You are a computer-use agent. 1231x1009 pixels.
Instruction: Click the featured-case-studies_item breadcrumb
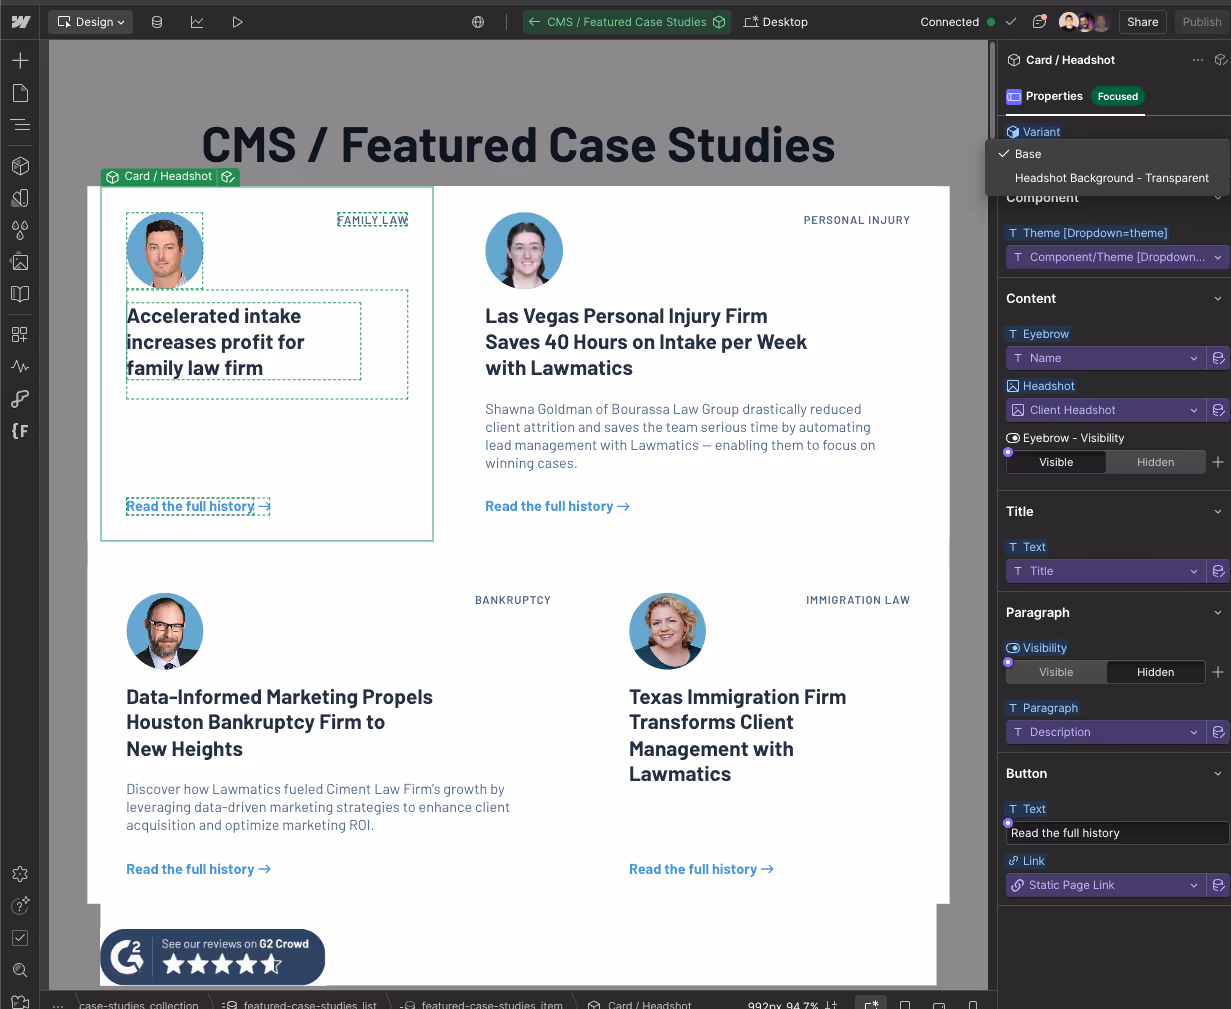click(482, 1004)
